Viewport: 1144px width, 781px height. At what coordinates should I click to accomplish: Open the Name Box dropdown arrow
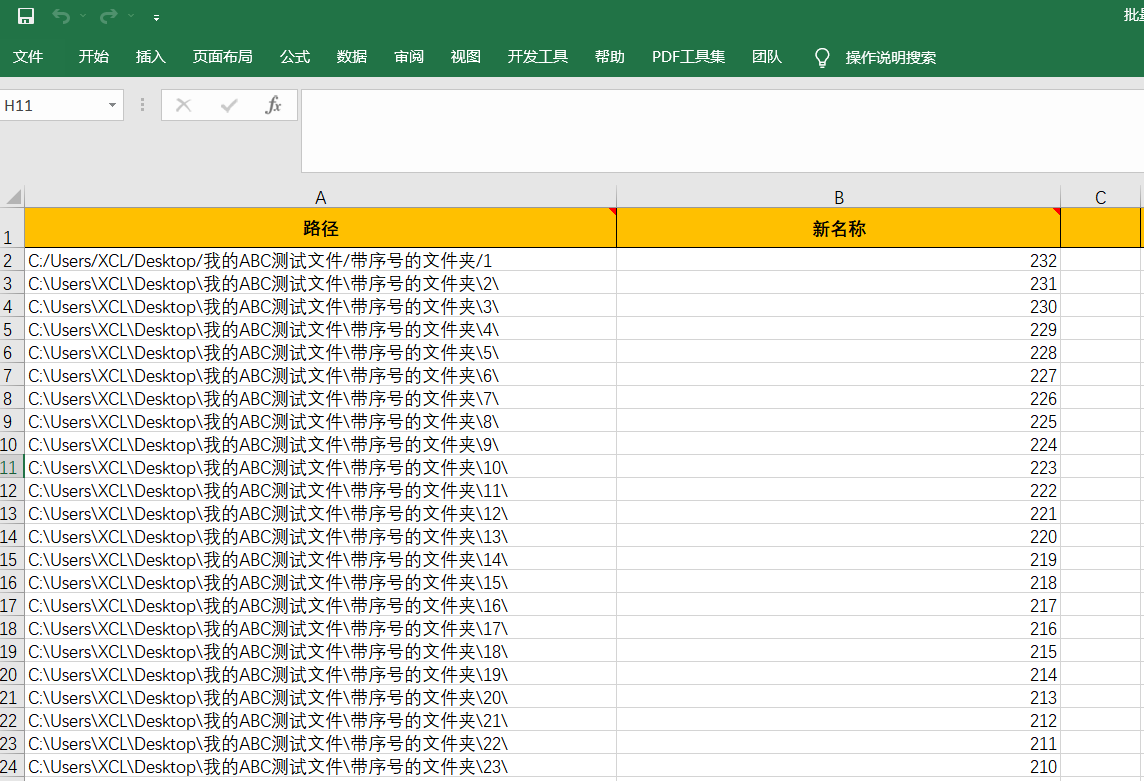coord(111,105)
